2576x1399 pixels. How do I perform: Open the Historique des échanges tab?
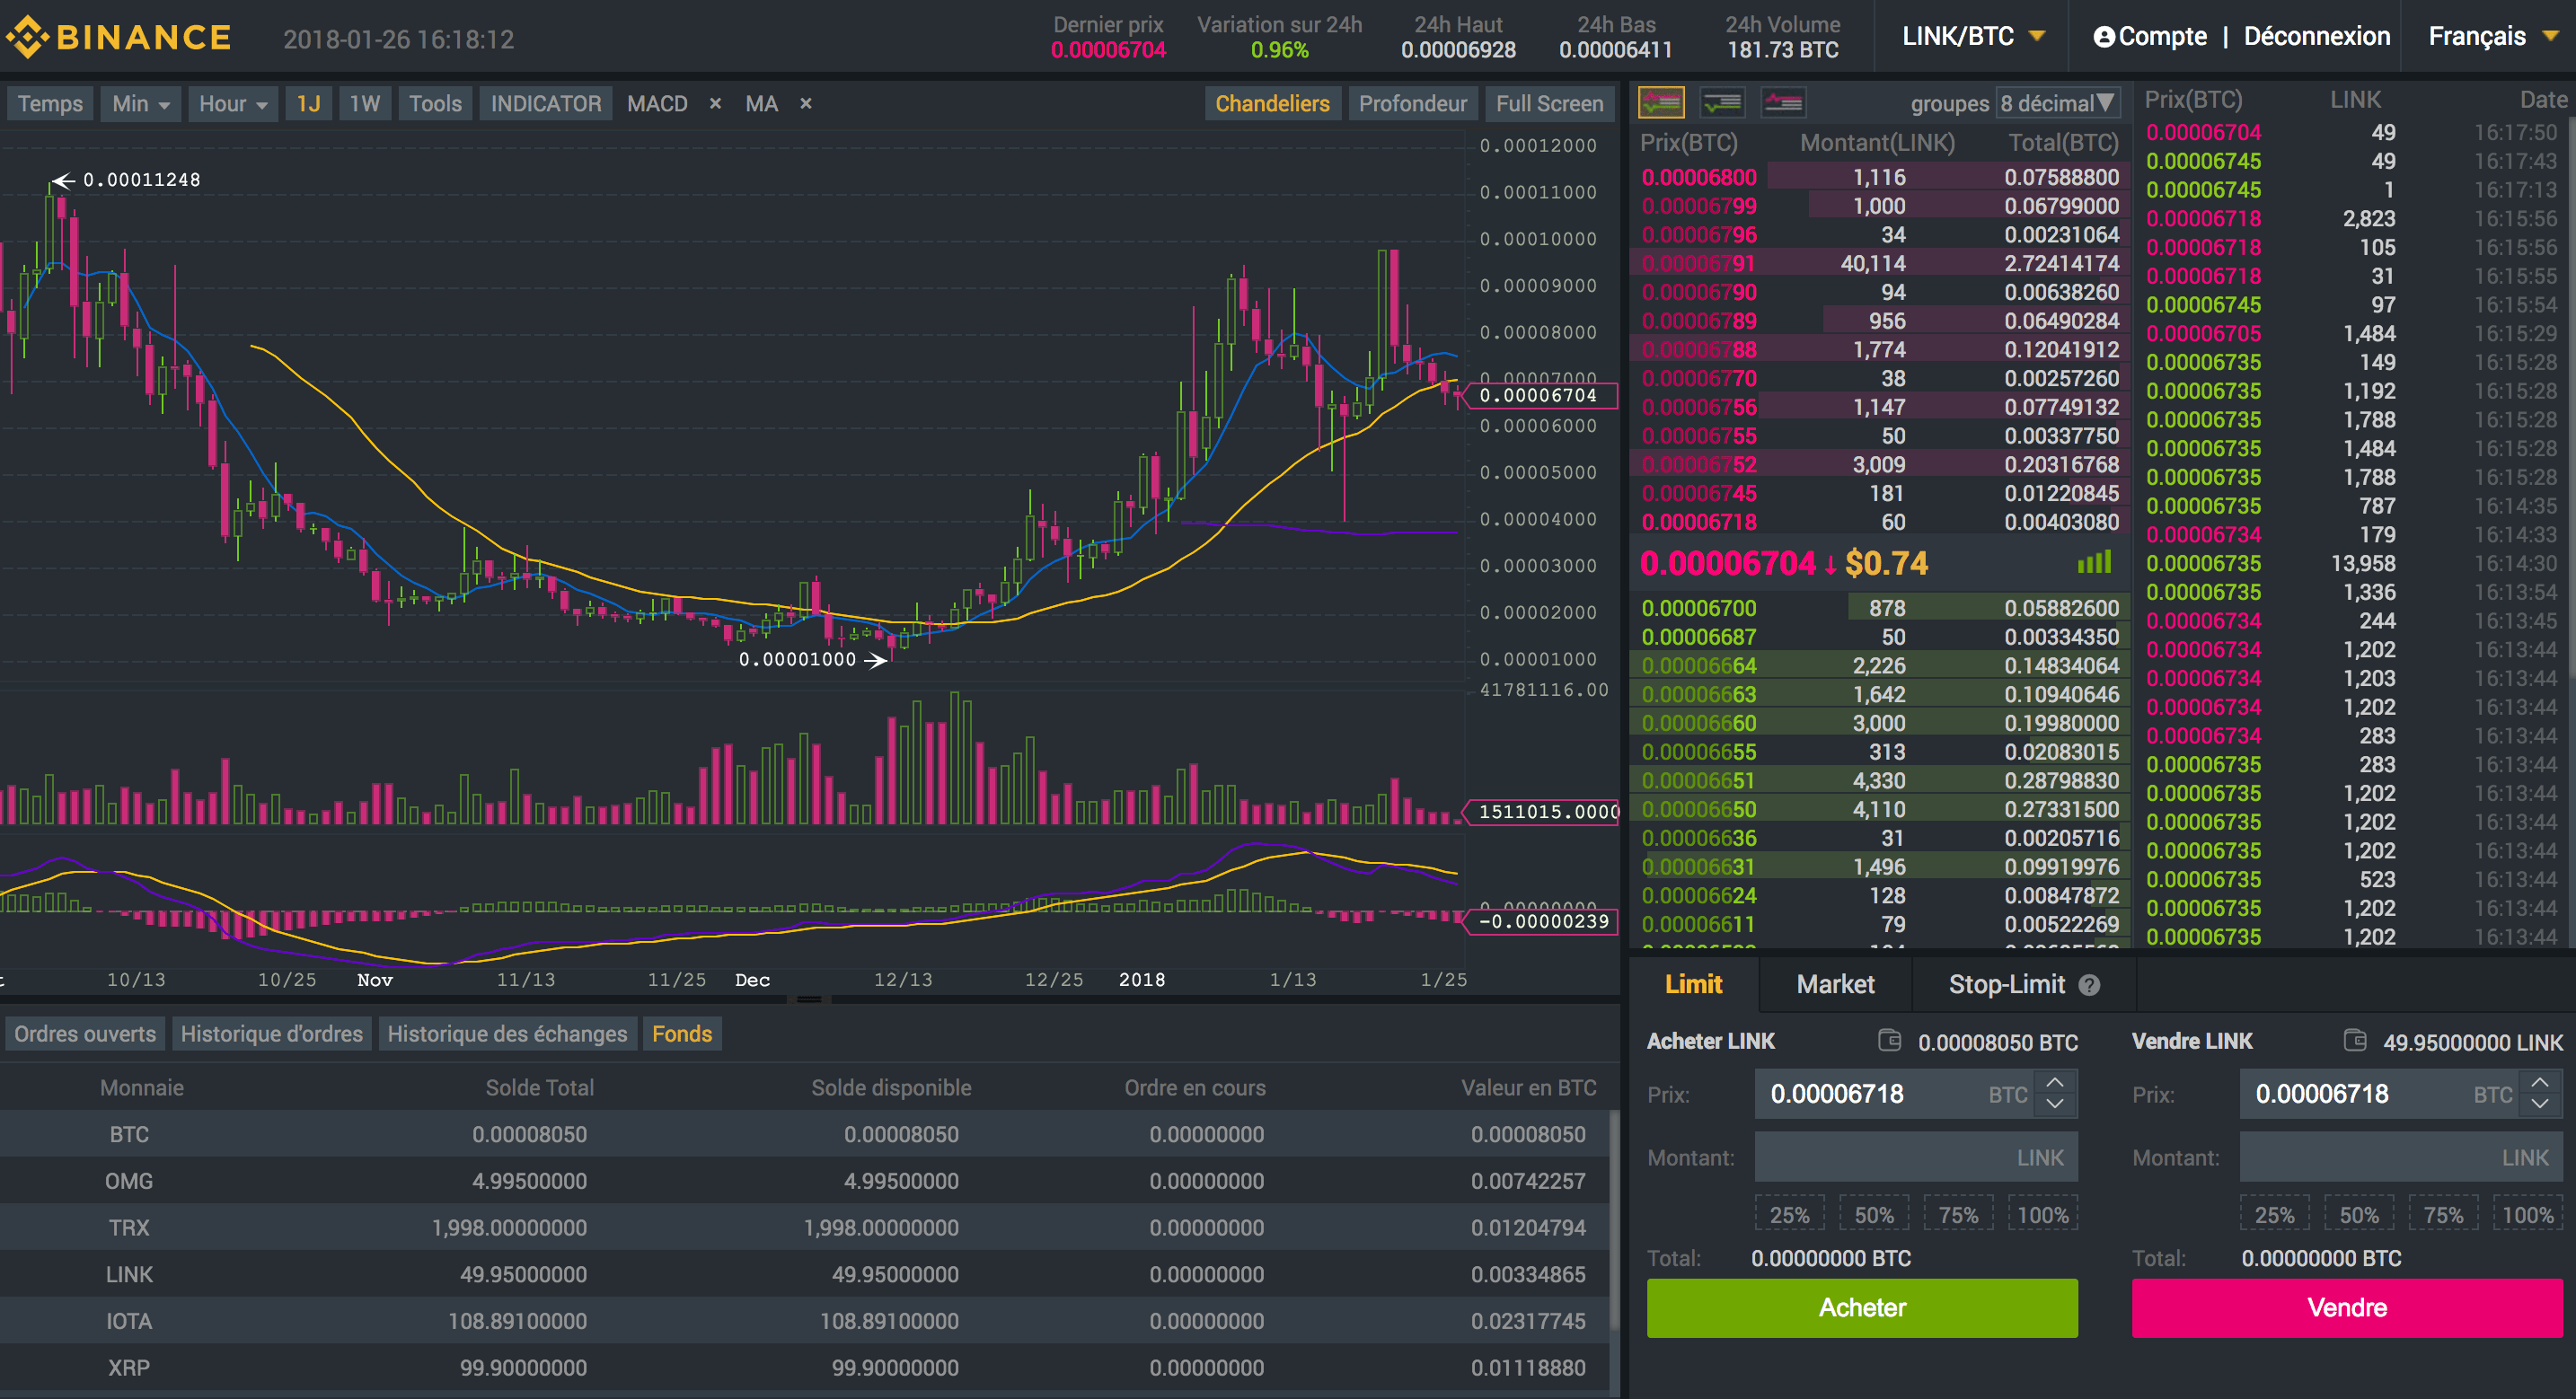(507, 1034)
